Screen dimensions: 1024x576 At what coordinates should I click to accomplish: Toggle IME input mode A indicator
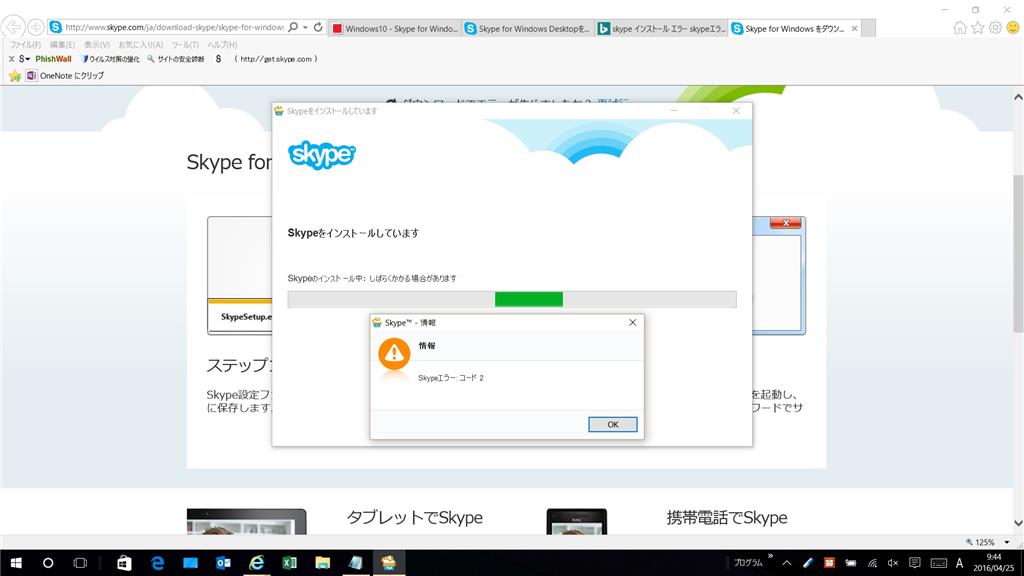(x=959, y=563)
